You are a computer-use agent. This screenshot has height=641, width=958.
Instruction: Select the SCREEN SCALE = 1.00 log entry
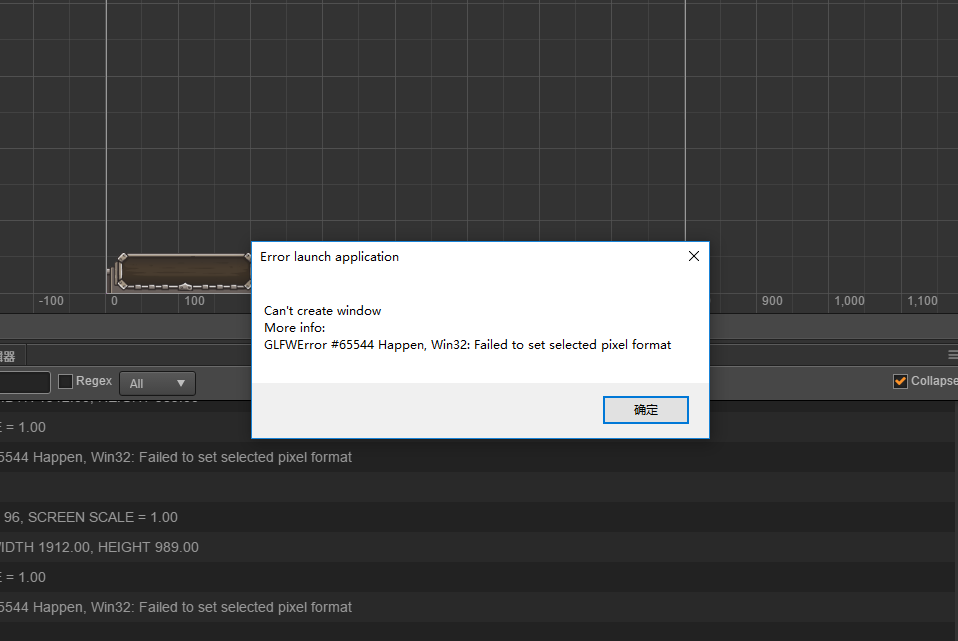477,517
